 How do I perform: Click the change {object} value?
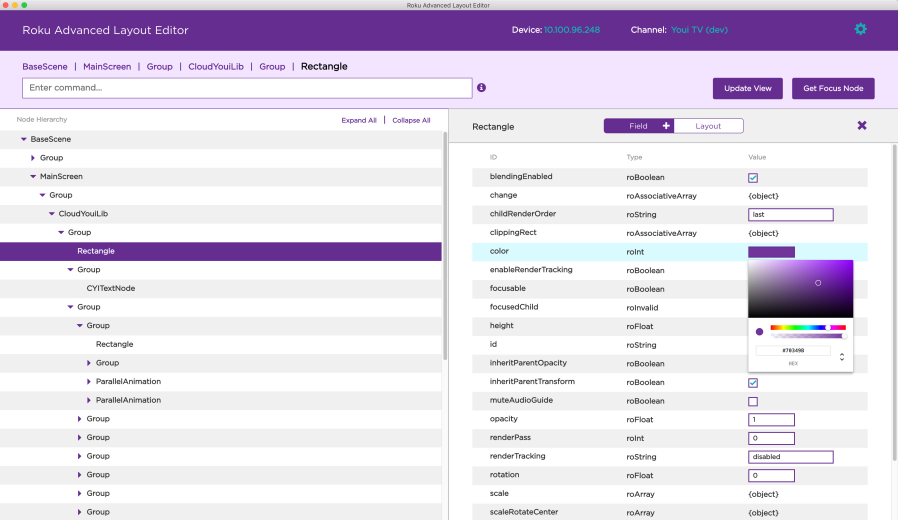(x=763, y=196)
